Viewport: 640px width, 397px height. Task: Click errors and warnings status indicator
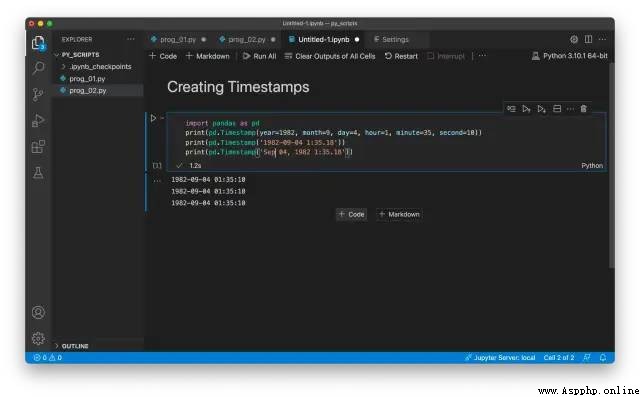click(48, 357)
